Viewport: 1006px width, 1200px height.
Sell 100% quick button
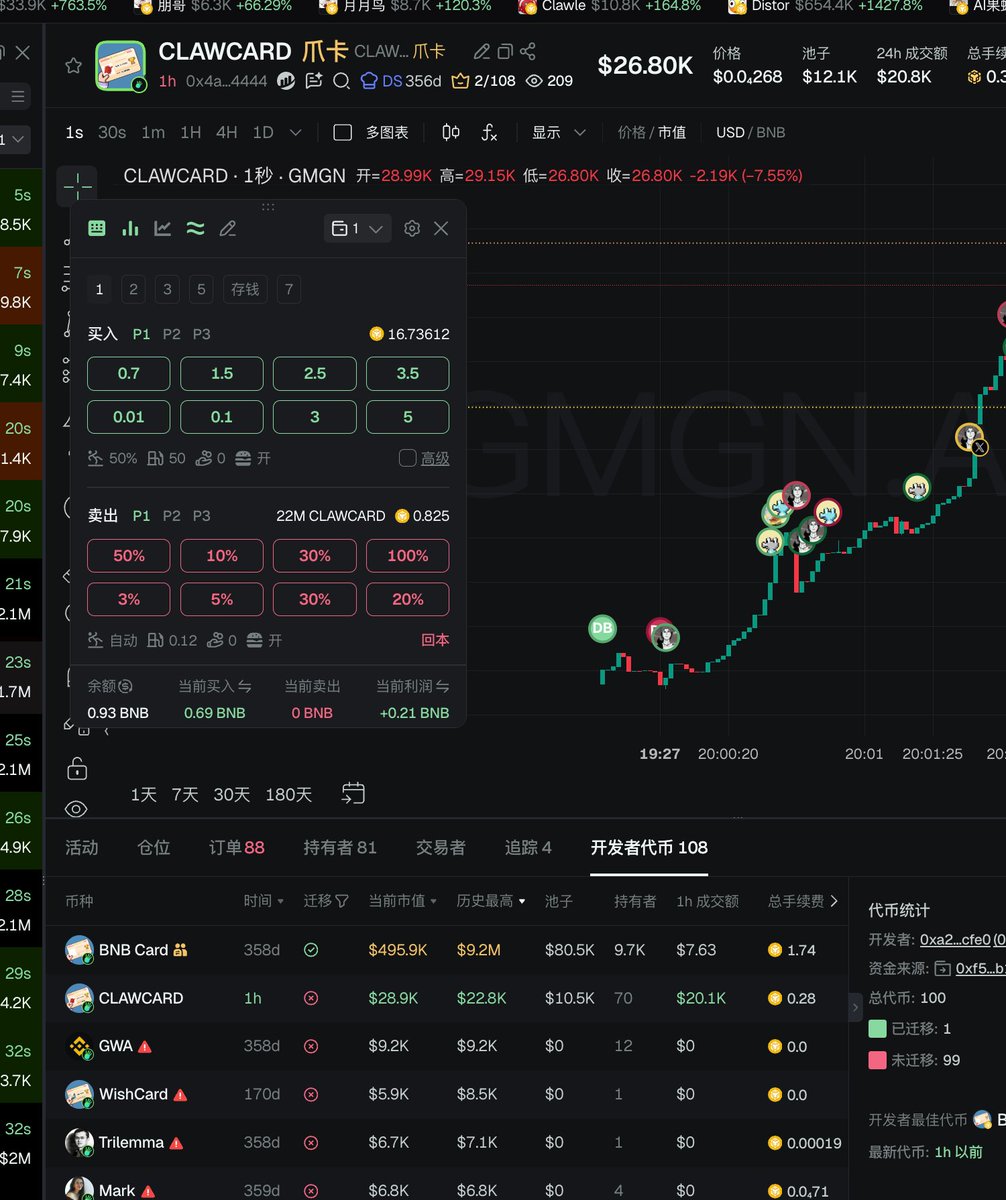tap(407, 555)
